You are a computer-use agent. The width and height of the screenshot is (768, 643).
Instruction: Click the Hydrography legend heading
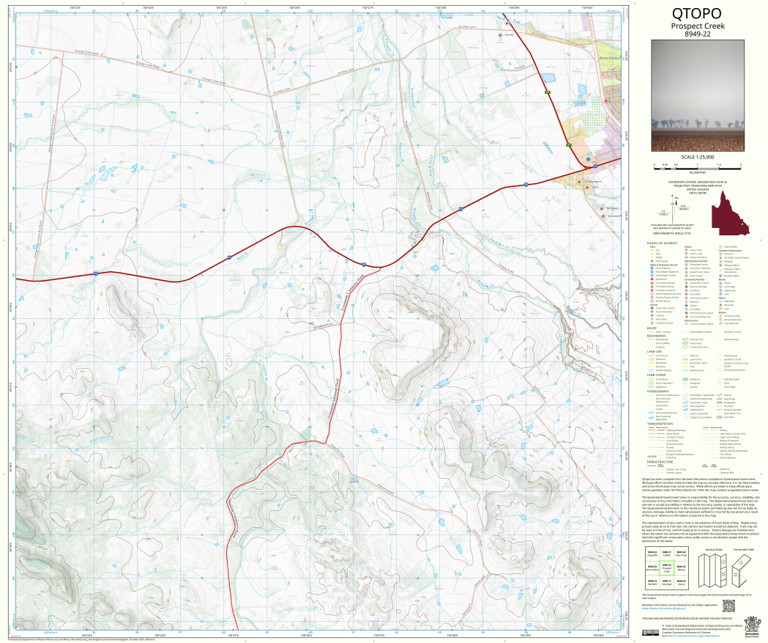pyautogui.click(x=658, y=391)
